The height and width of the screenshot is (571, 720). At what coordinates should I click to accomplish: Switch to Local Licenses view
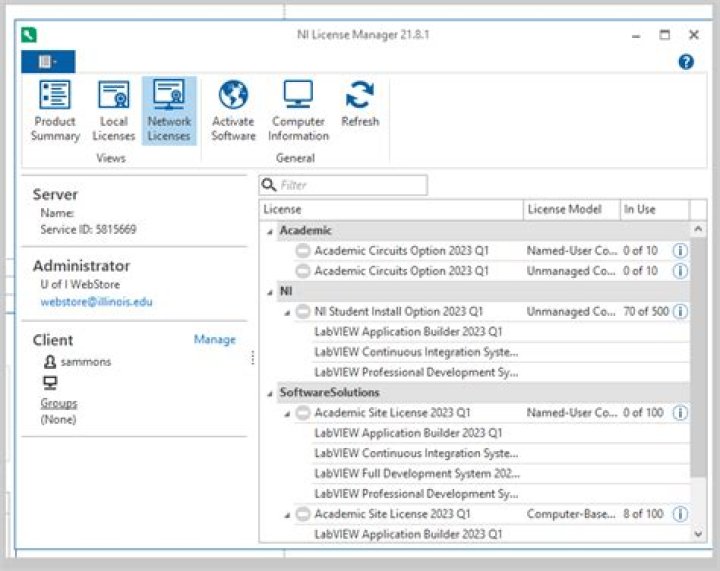coord(113,110)
